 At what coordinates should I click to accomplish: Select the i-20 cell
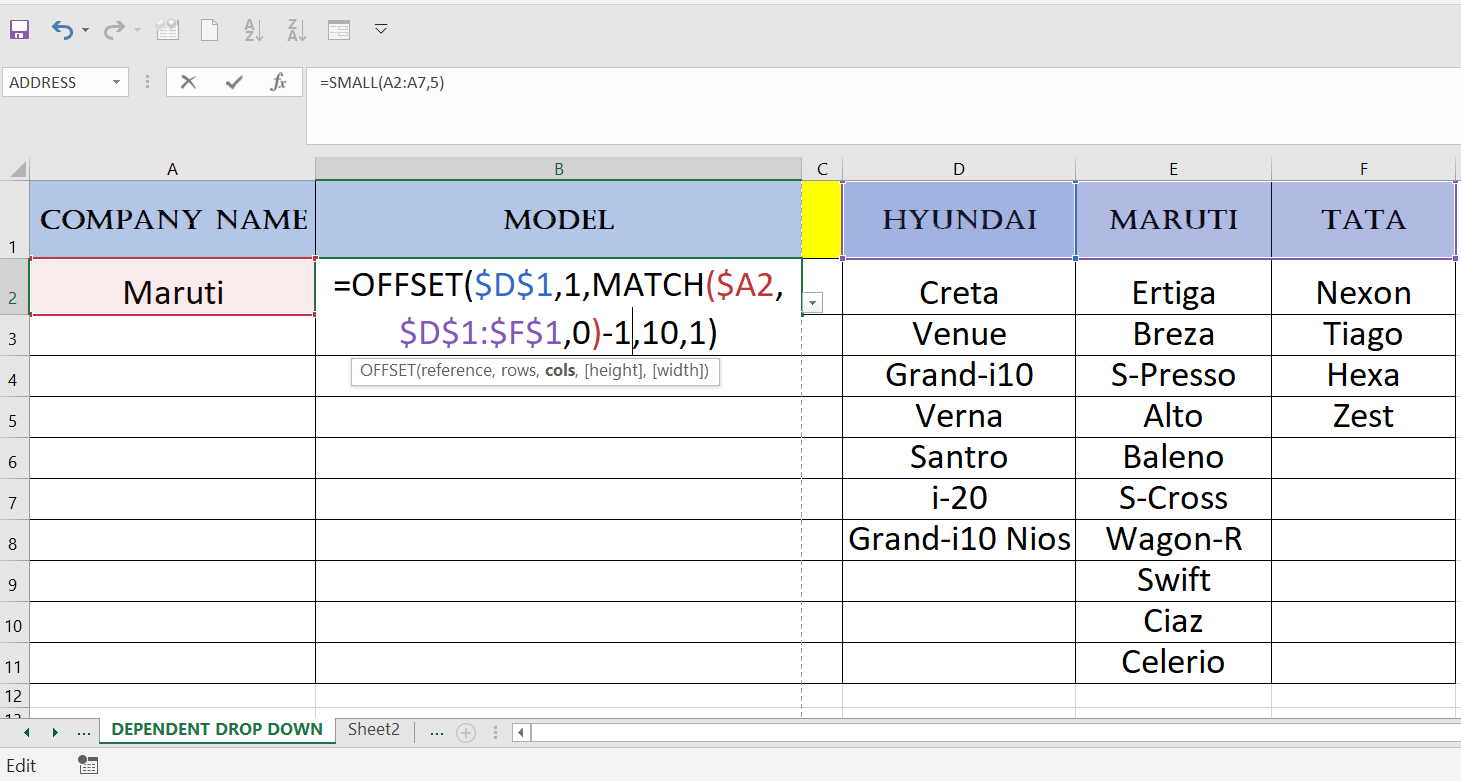959,498
